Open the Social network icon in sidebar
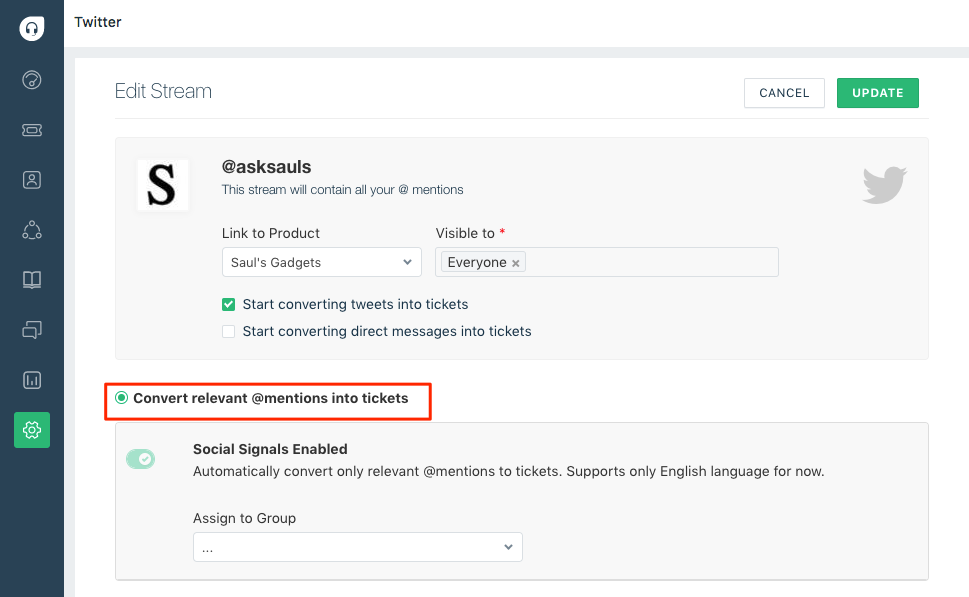969x597 pixels. pos(32,230)
